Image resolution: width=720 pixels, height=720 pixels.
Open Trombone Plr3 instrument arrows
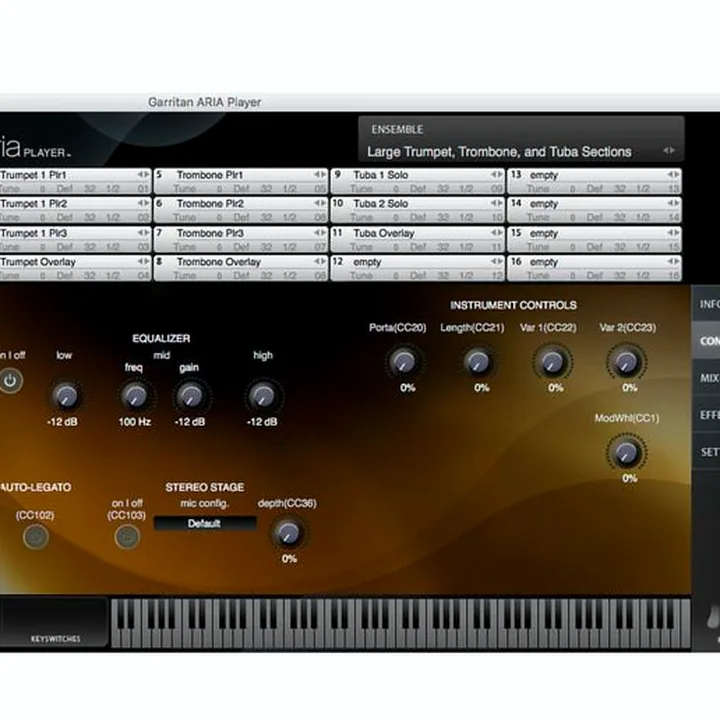[320, 233]
